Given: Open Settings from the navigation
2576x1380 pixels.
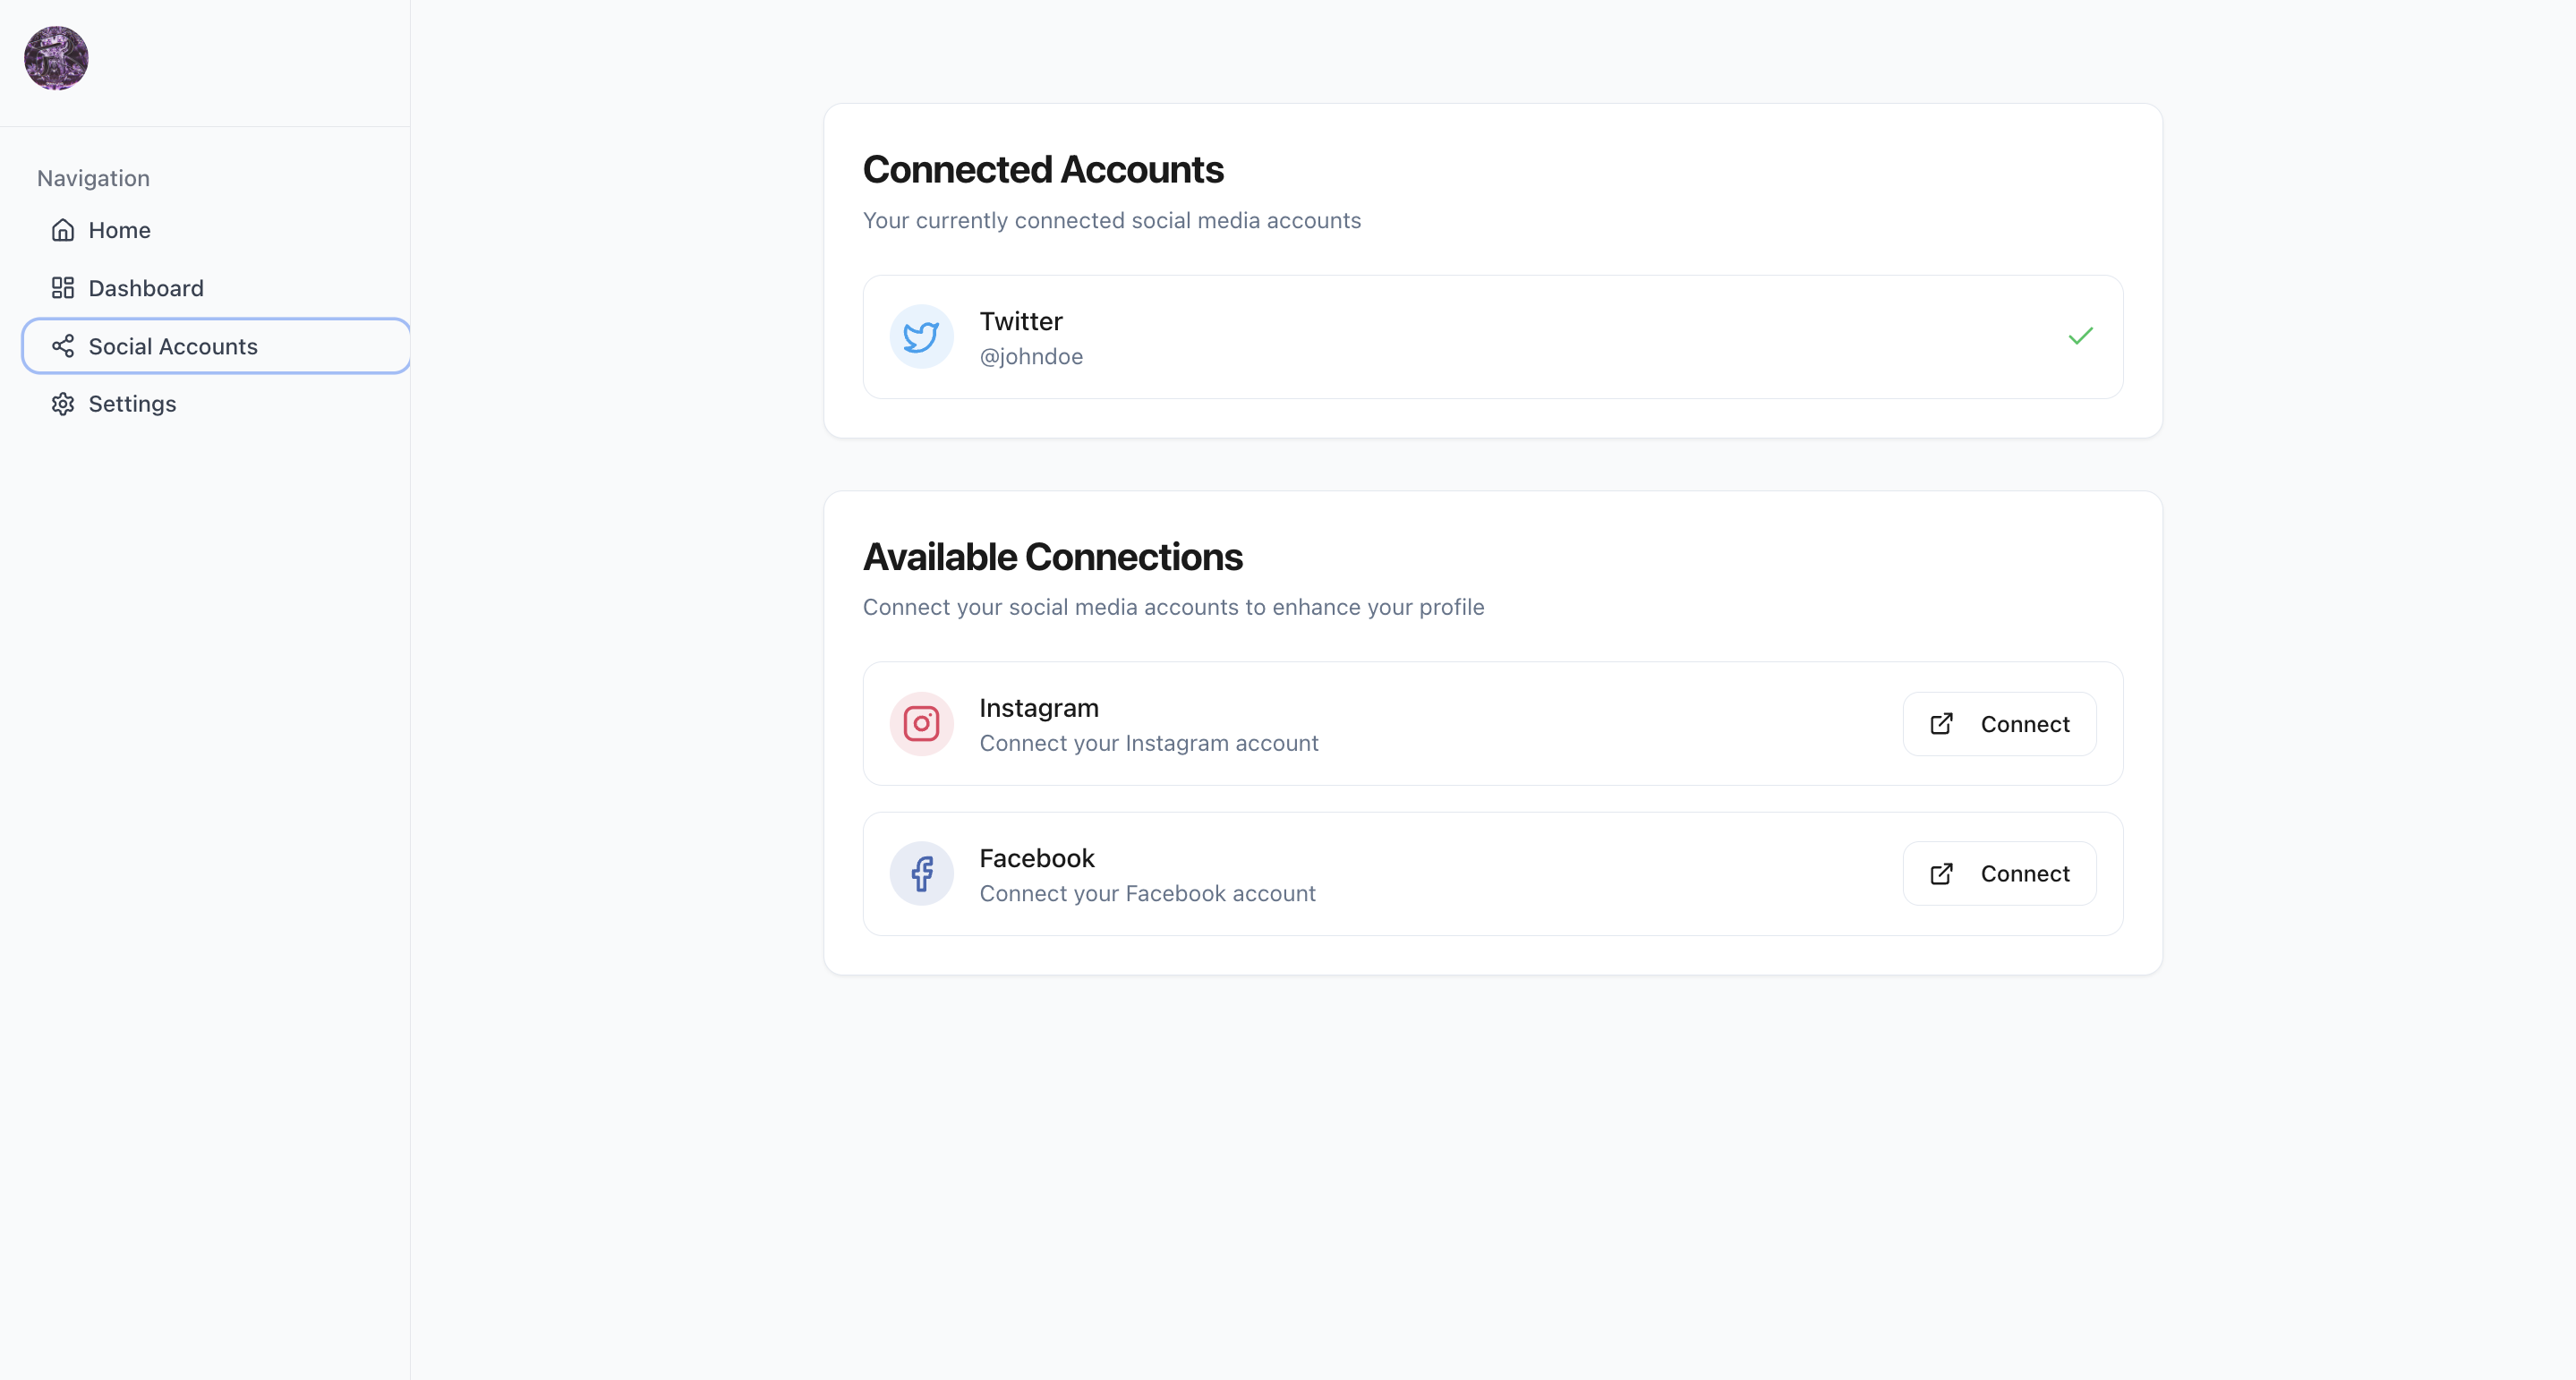Looking at the screenshot, I should click(x=132, y=404).
